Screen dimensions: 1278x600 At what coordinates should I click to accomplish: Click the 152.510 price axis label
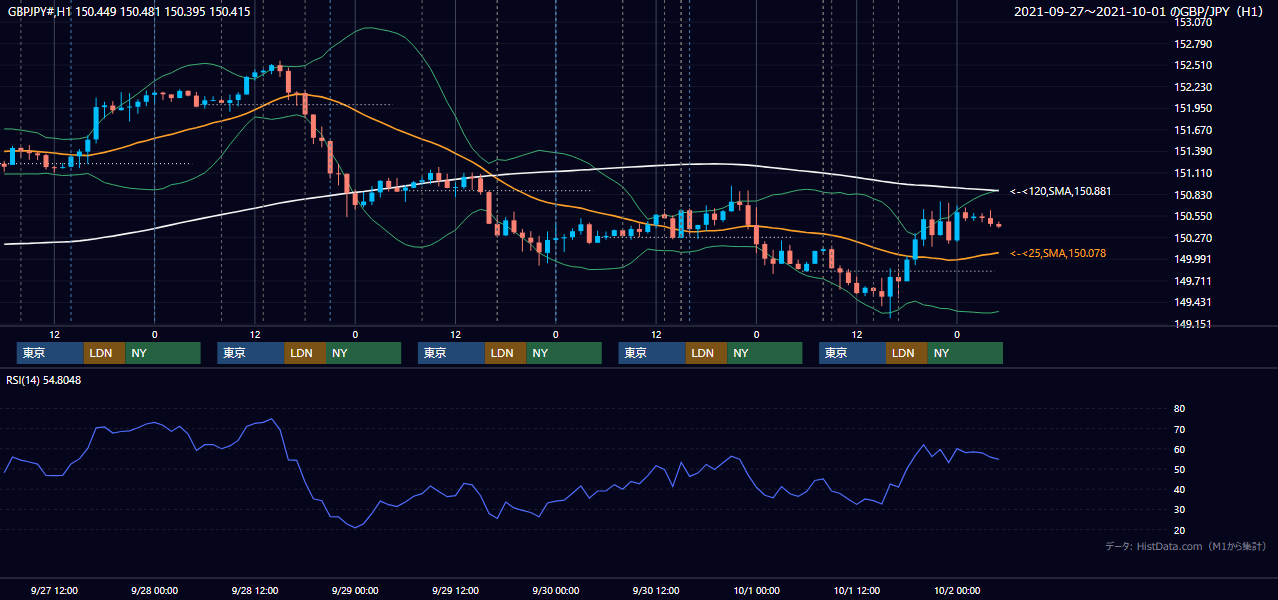(1193, 66)
